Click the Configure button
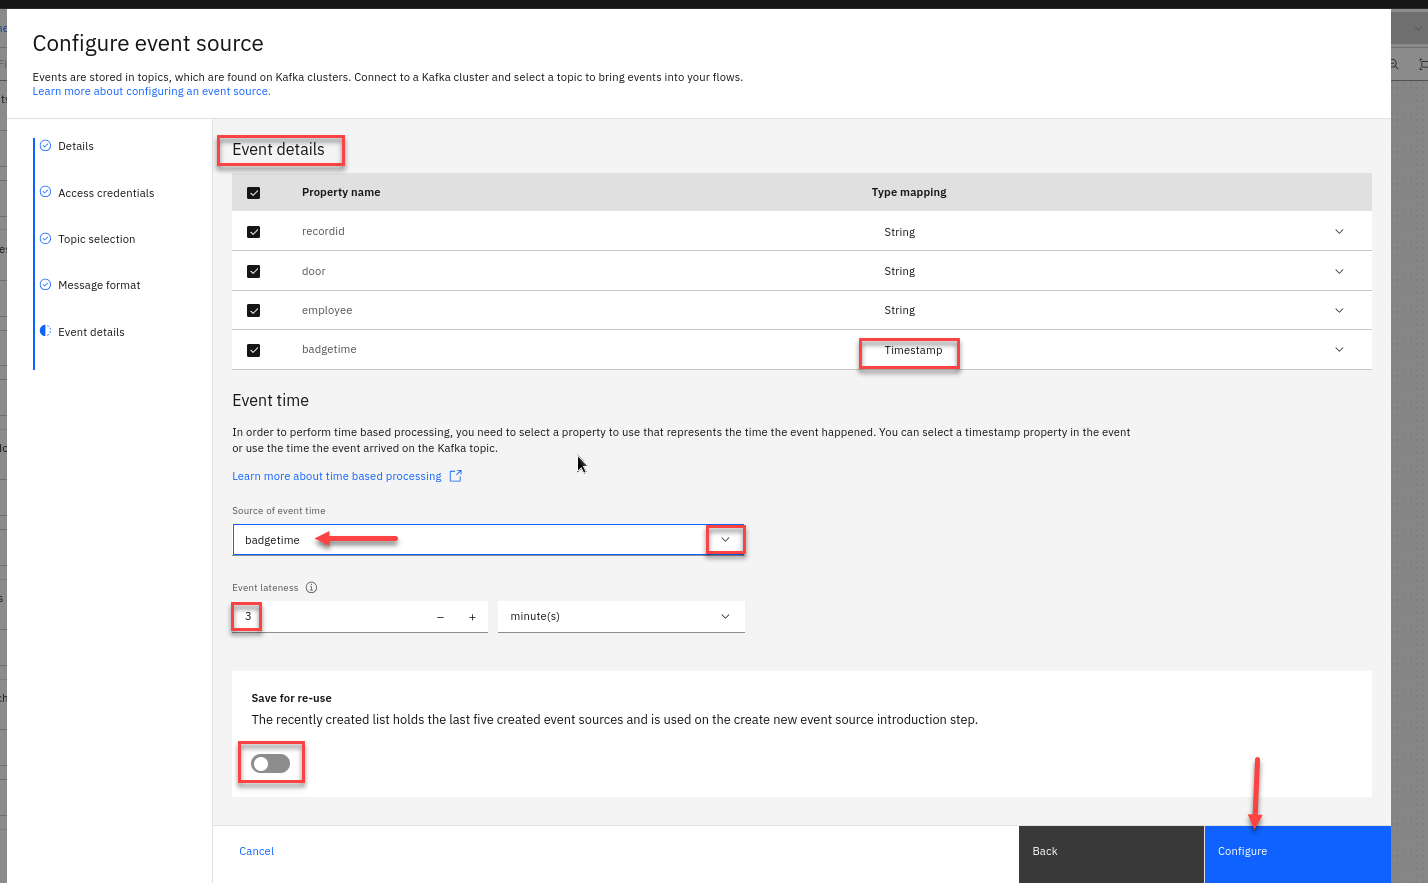The height and width of the screenshot is (883, 1428). (x=1296, y=852)
